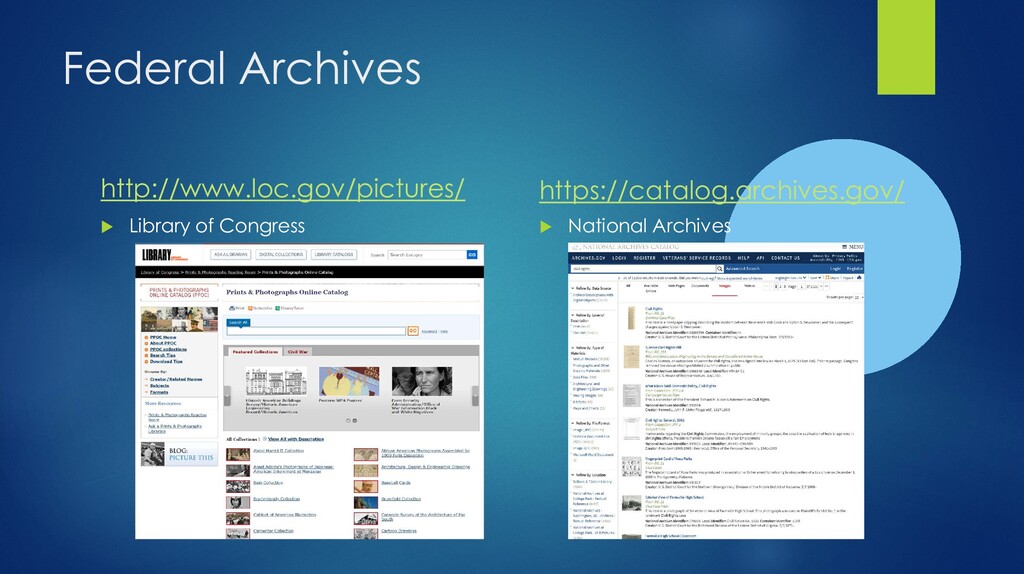Click REGISTER in the National Archives nav bar
The image size is (1024, 574).
point(644,258)
